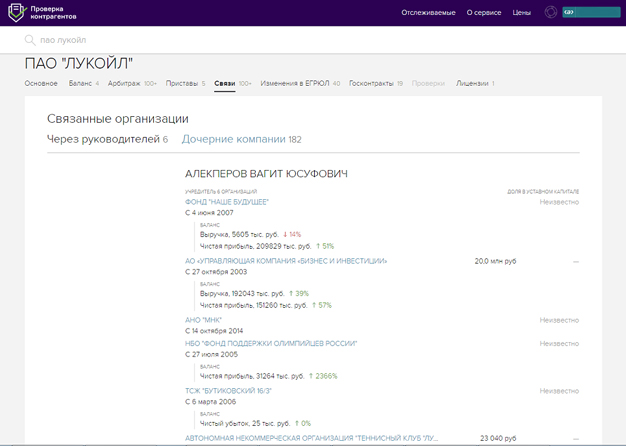Click the revenue line Выручка, 5605 тыс. руб.
Screen dimensions: 626x446
239,234
